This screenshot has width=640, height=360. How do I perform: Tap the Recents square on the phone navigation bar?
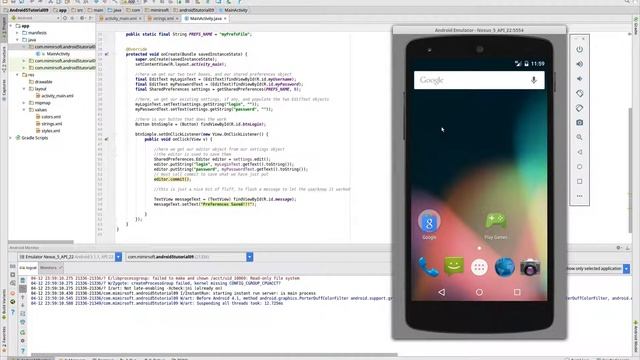(x=517, y=292)
